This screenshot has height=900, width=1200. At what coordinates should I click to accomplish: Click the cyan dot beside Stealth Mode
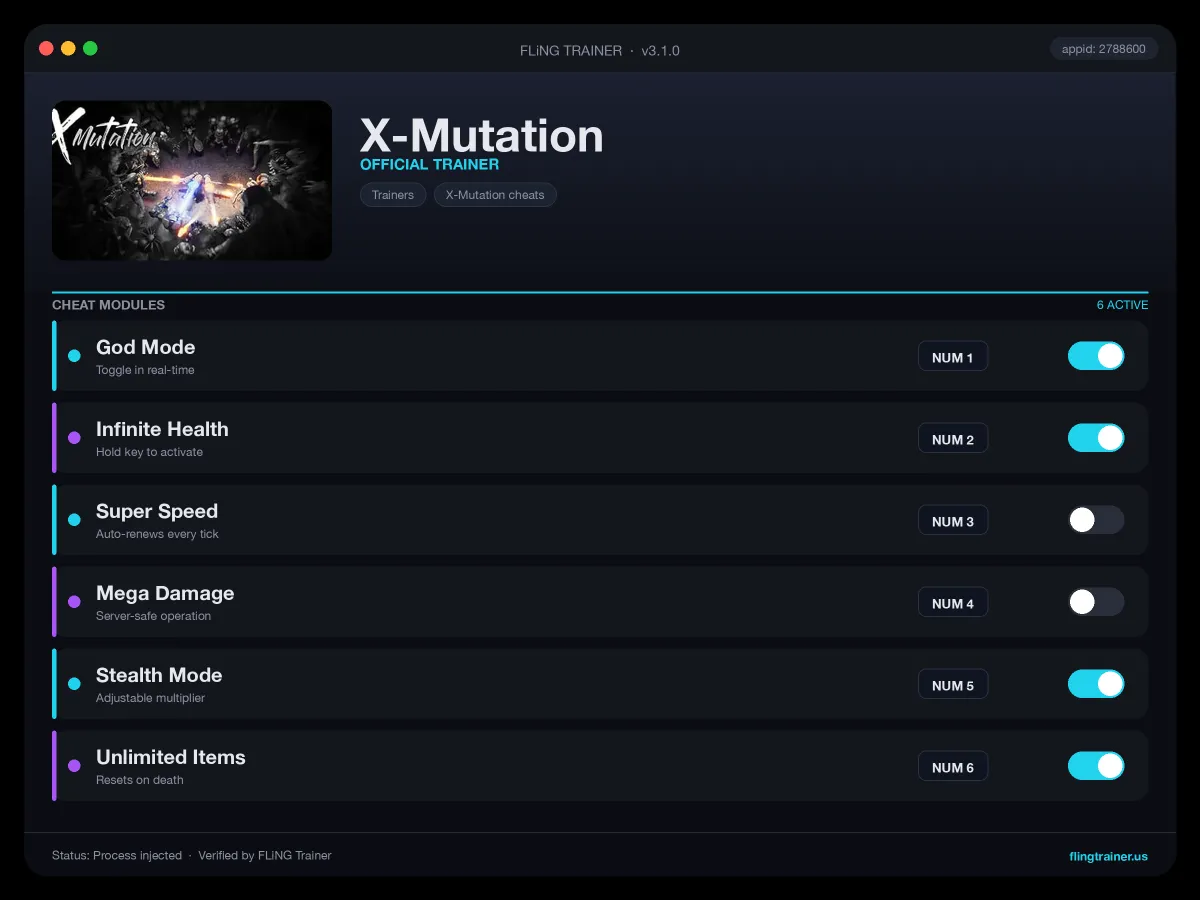74,684
